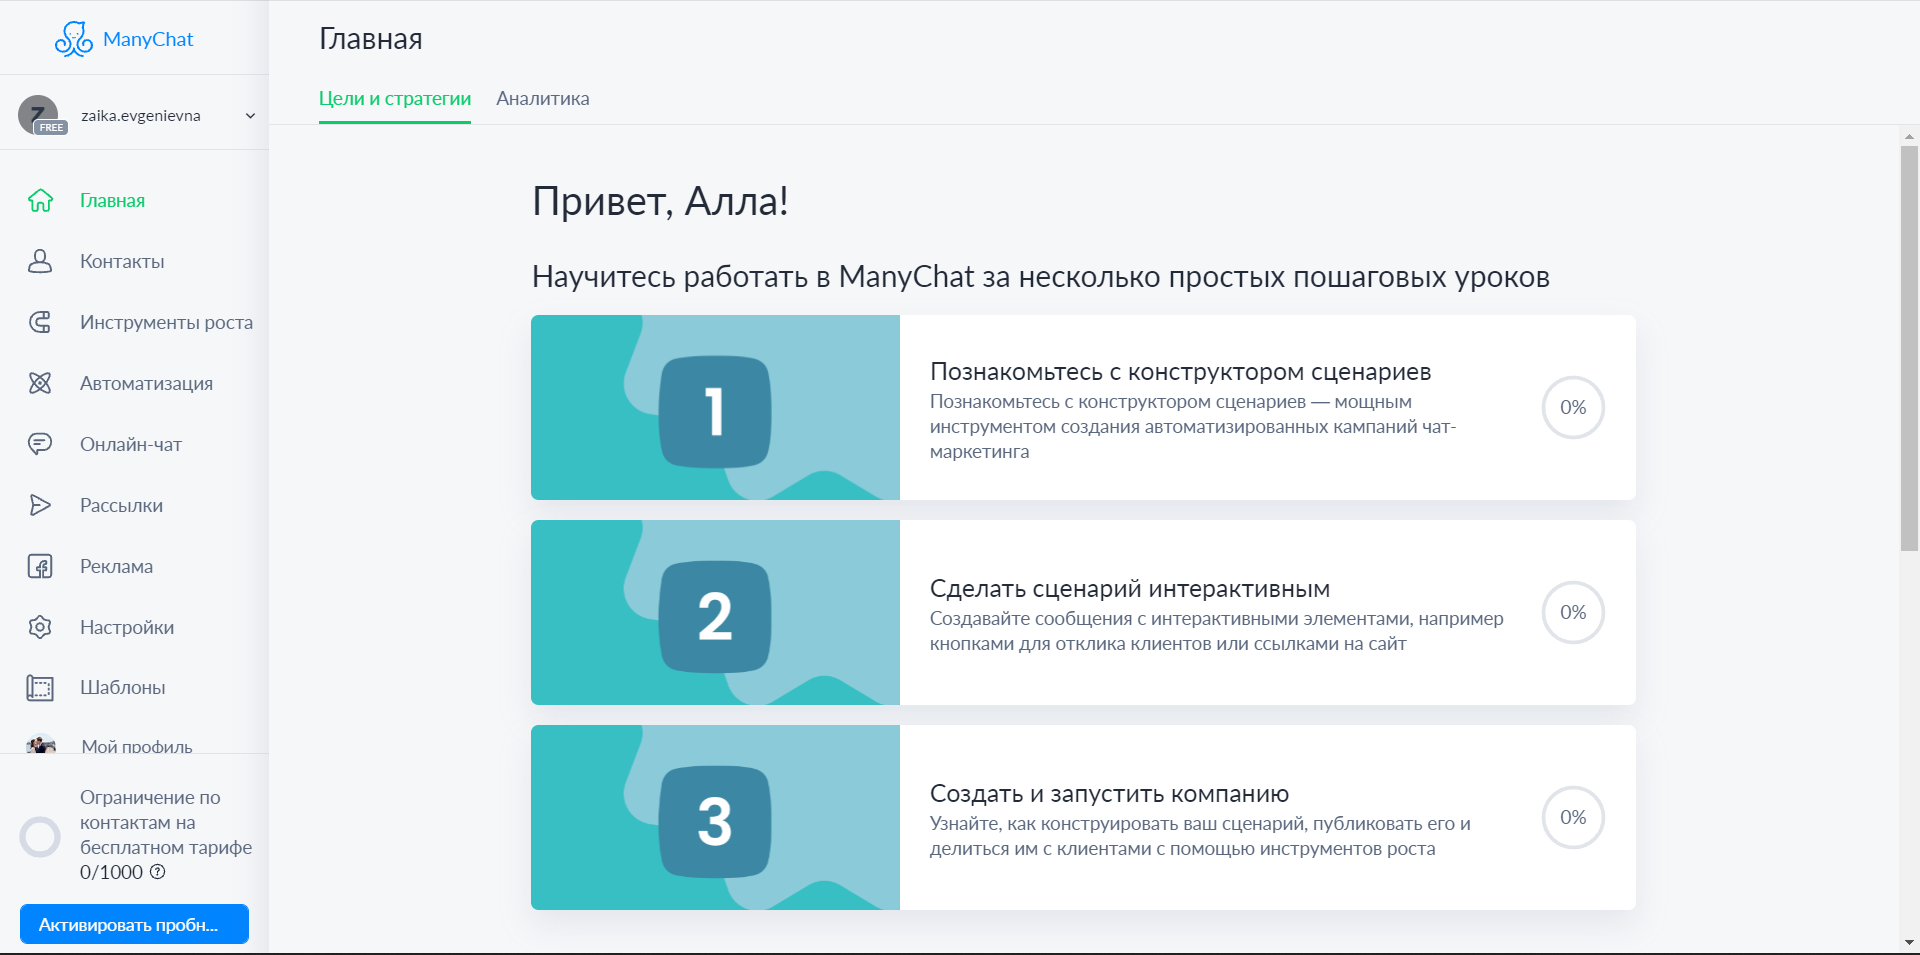Viewport: 1920px width, 955px height.
Task: Open Инструменты роста menu item
Action: click(x=166, y=323)
